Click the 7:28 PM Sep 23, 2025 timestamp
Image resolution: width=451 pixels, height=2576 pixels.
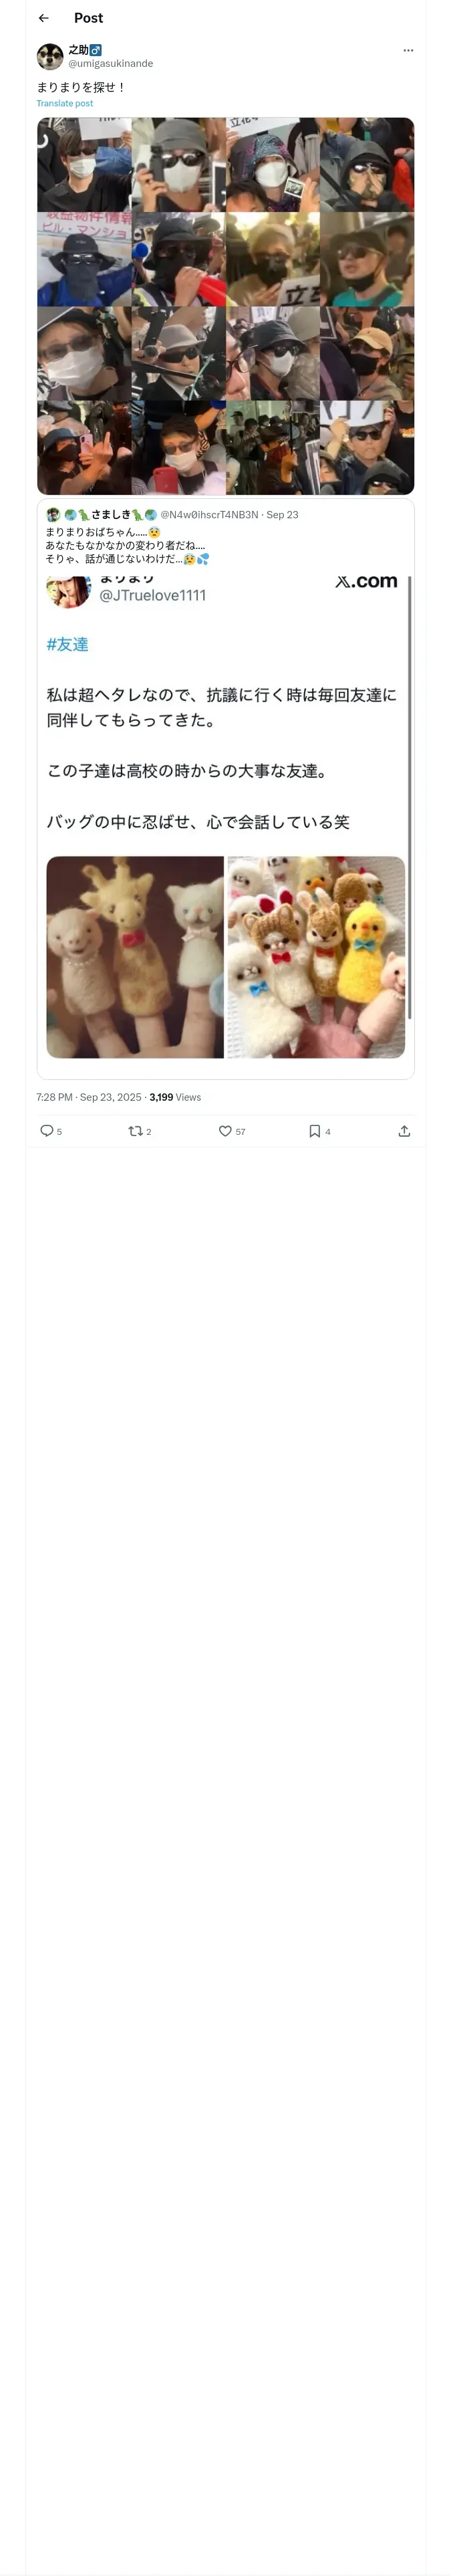coord(89,1097)
